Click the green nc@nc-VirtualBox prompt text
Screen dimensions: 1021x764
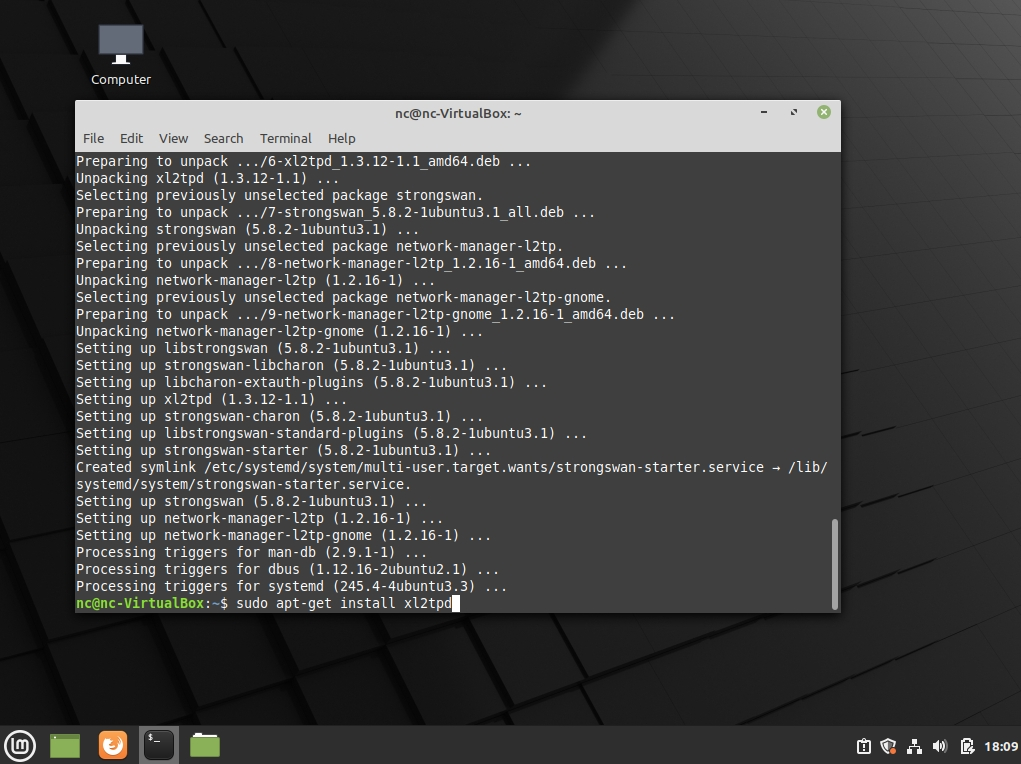click(x=140, y=603)
